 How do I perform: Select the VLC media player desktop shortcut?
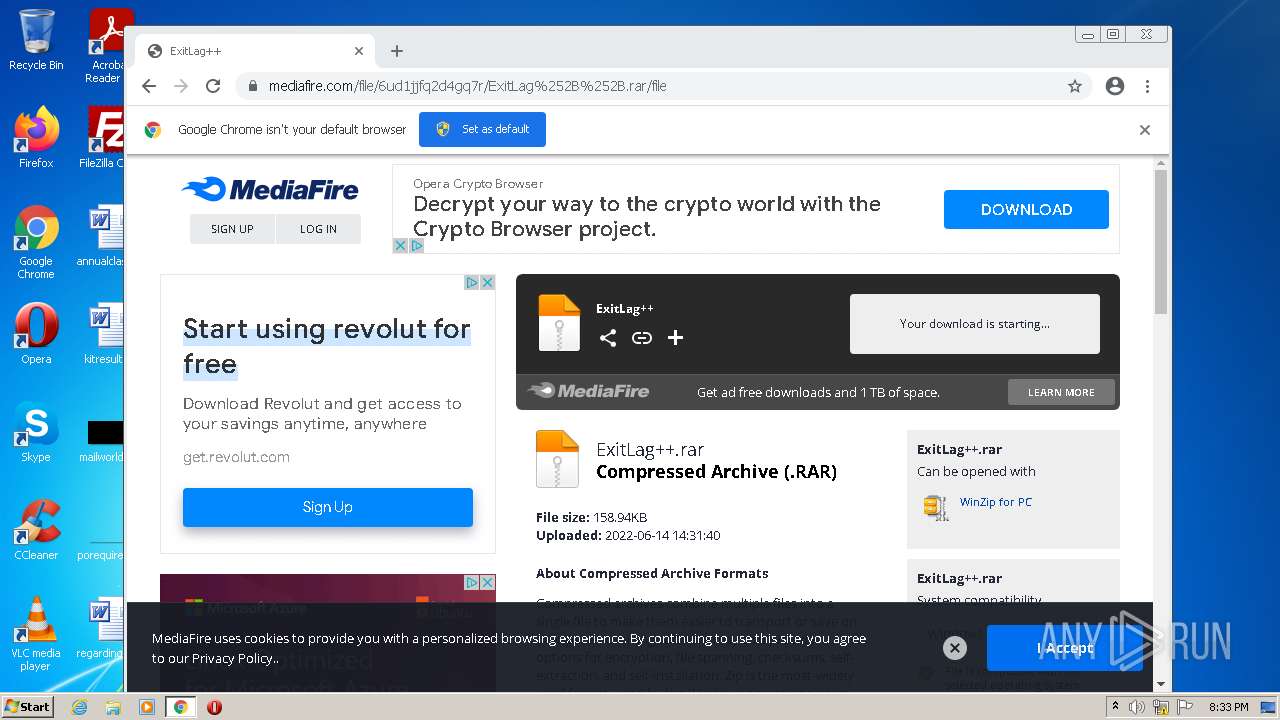36,634
